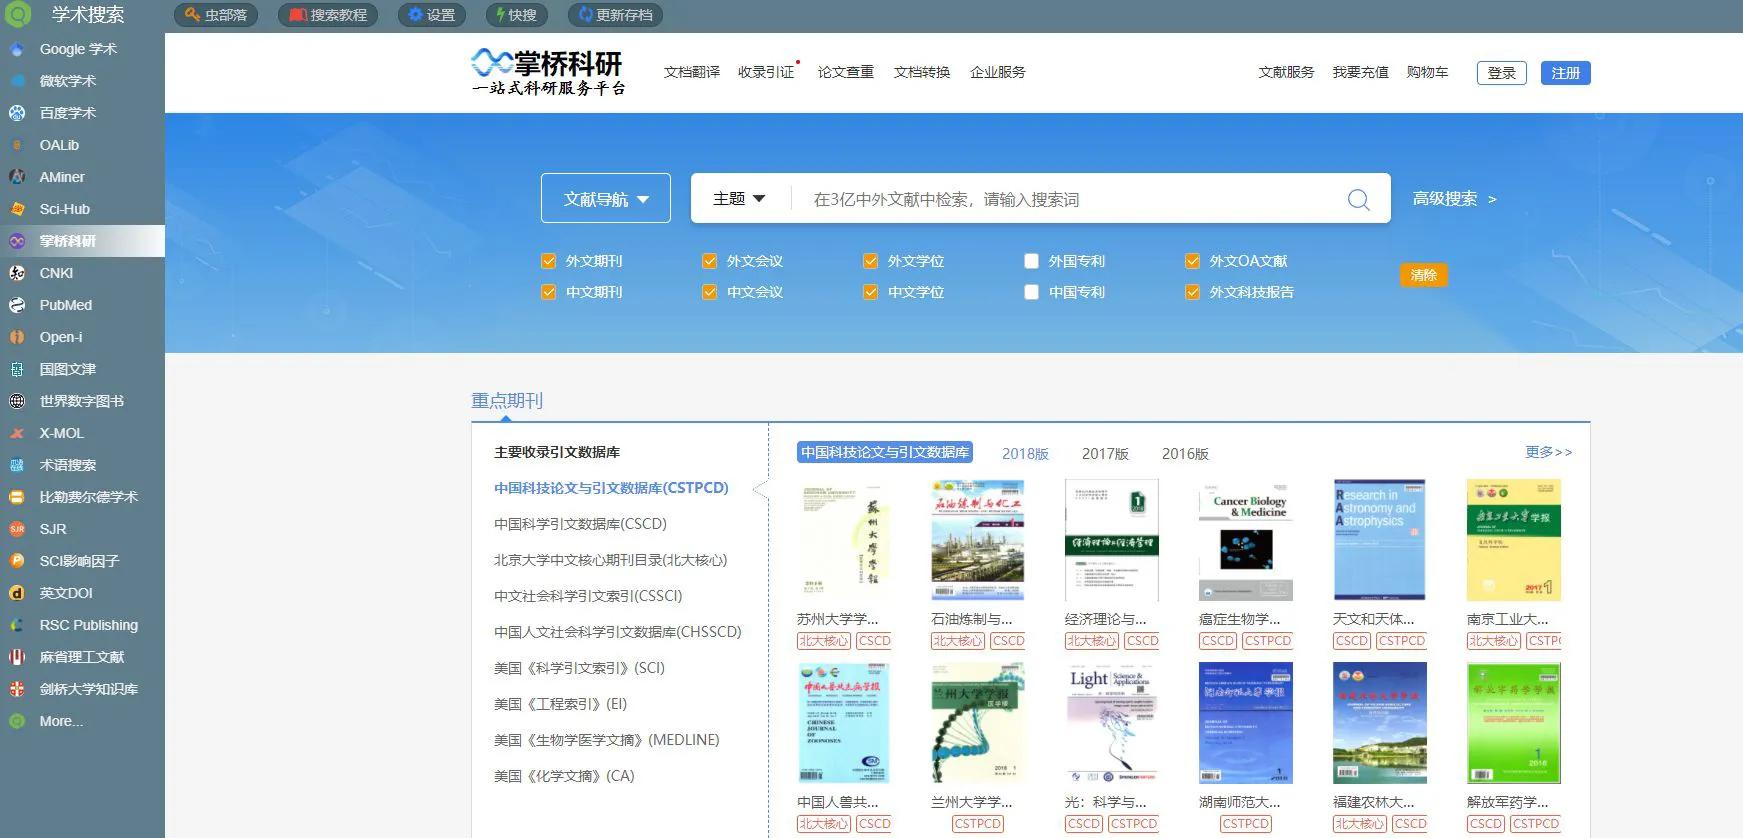Toggle 外文OA文献 checkbox
The width and height of the screenshot is (1743, 838).
point(1192,261)
